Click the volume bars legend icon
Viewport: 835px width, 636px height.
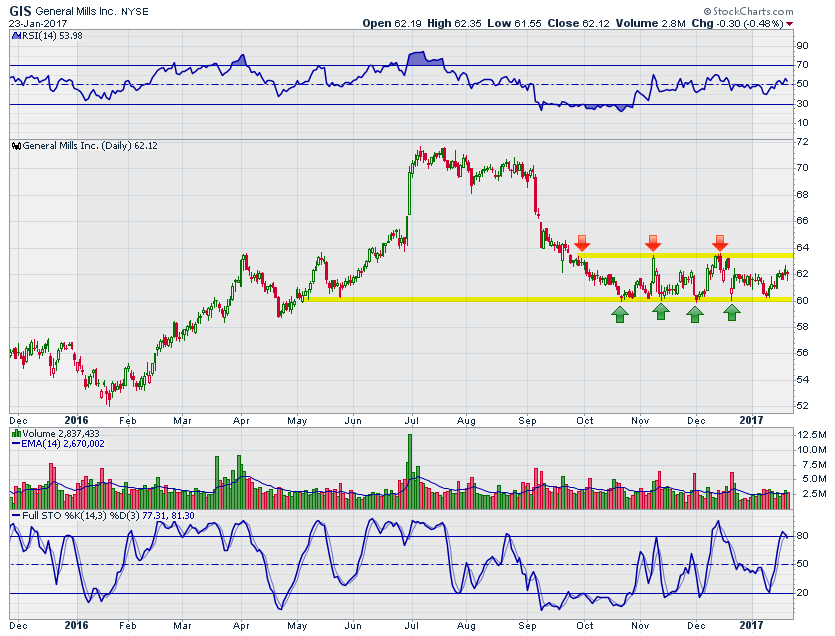click(x=17, y=434)
